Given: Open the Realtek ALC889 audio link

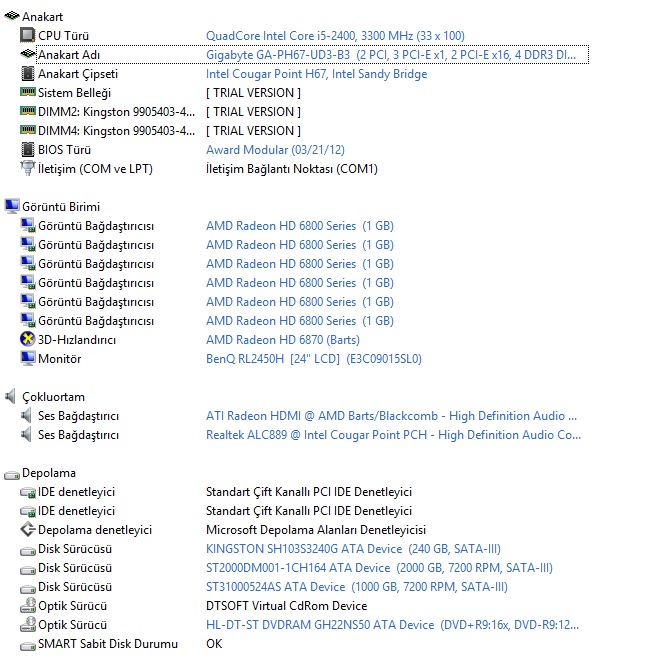Looking at the screenshot, I should [x=393, y=435].
